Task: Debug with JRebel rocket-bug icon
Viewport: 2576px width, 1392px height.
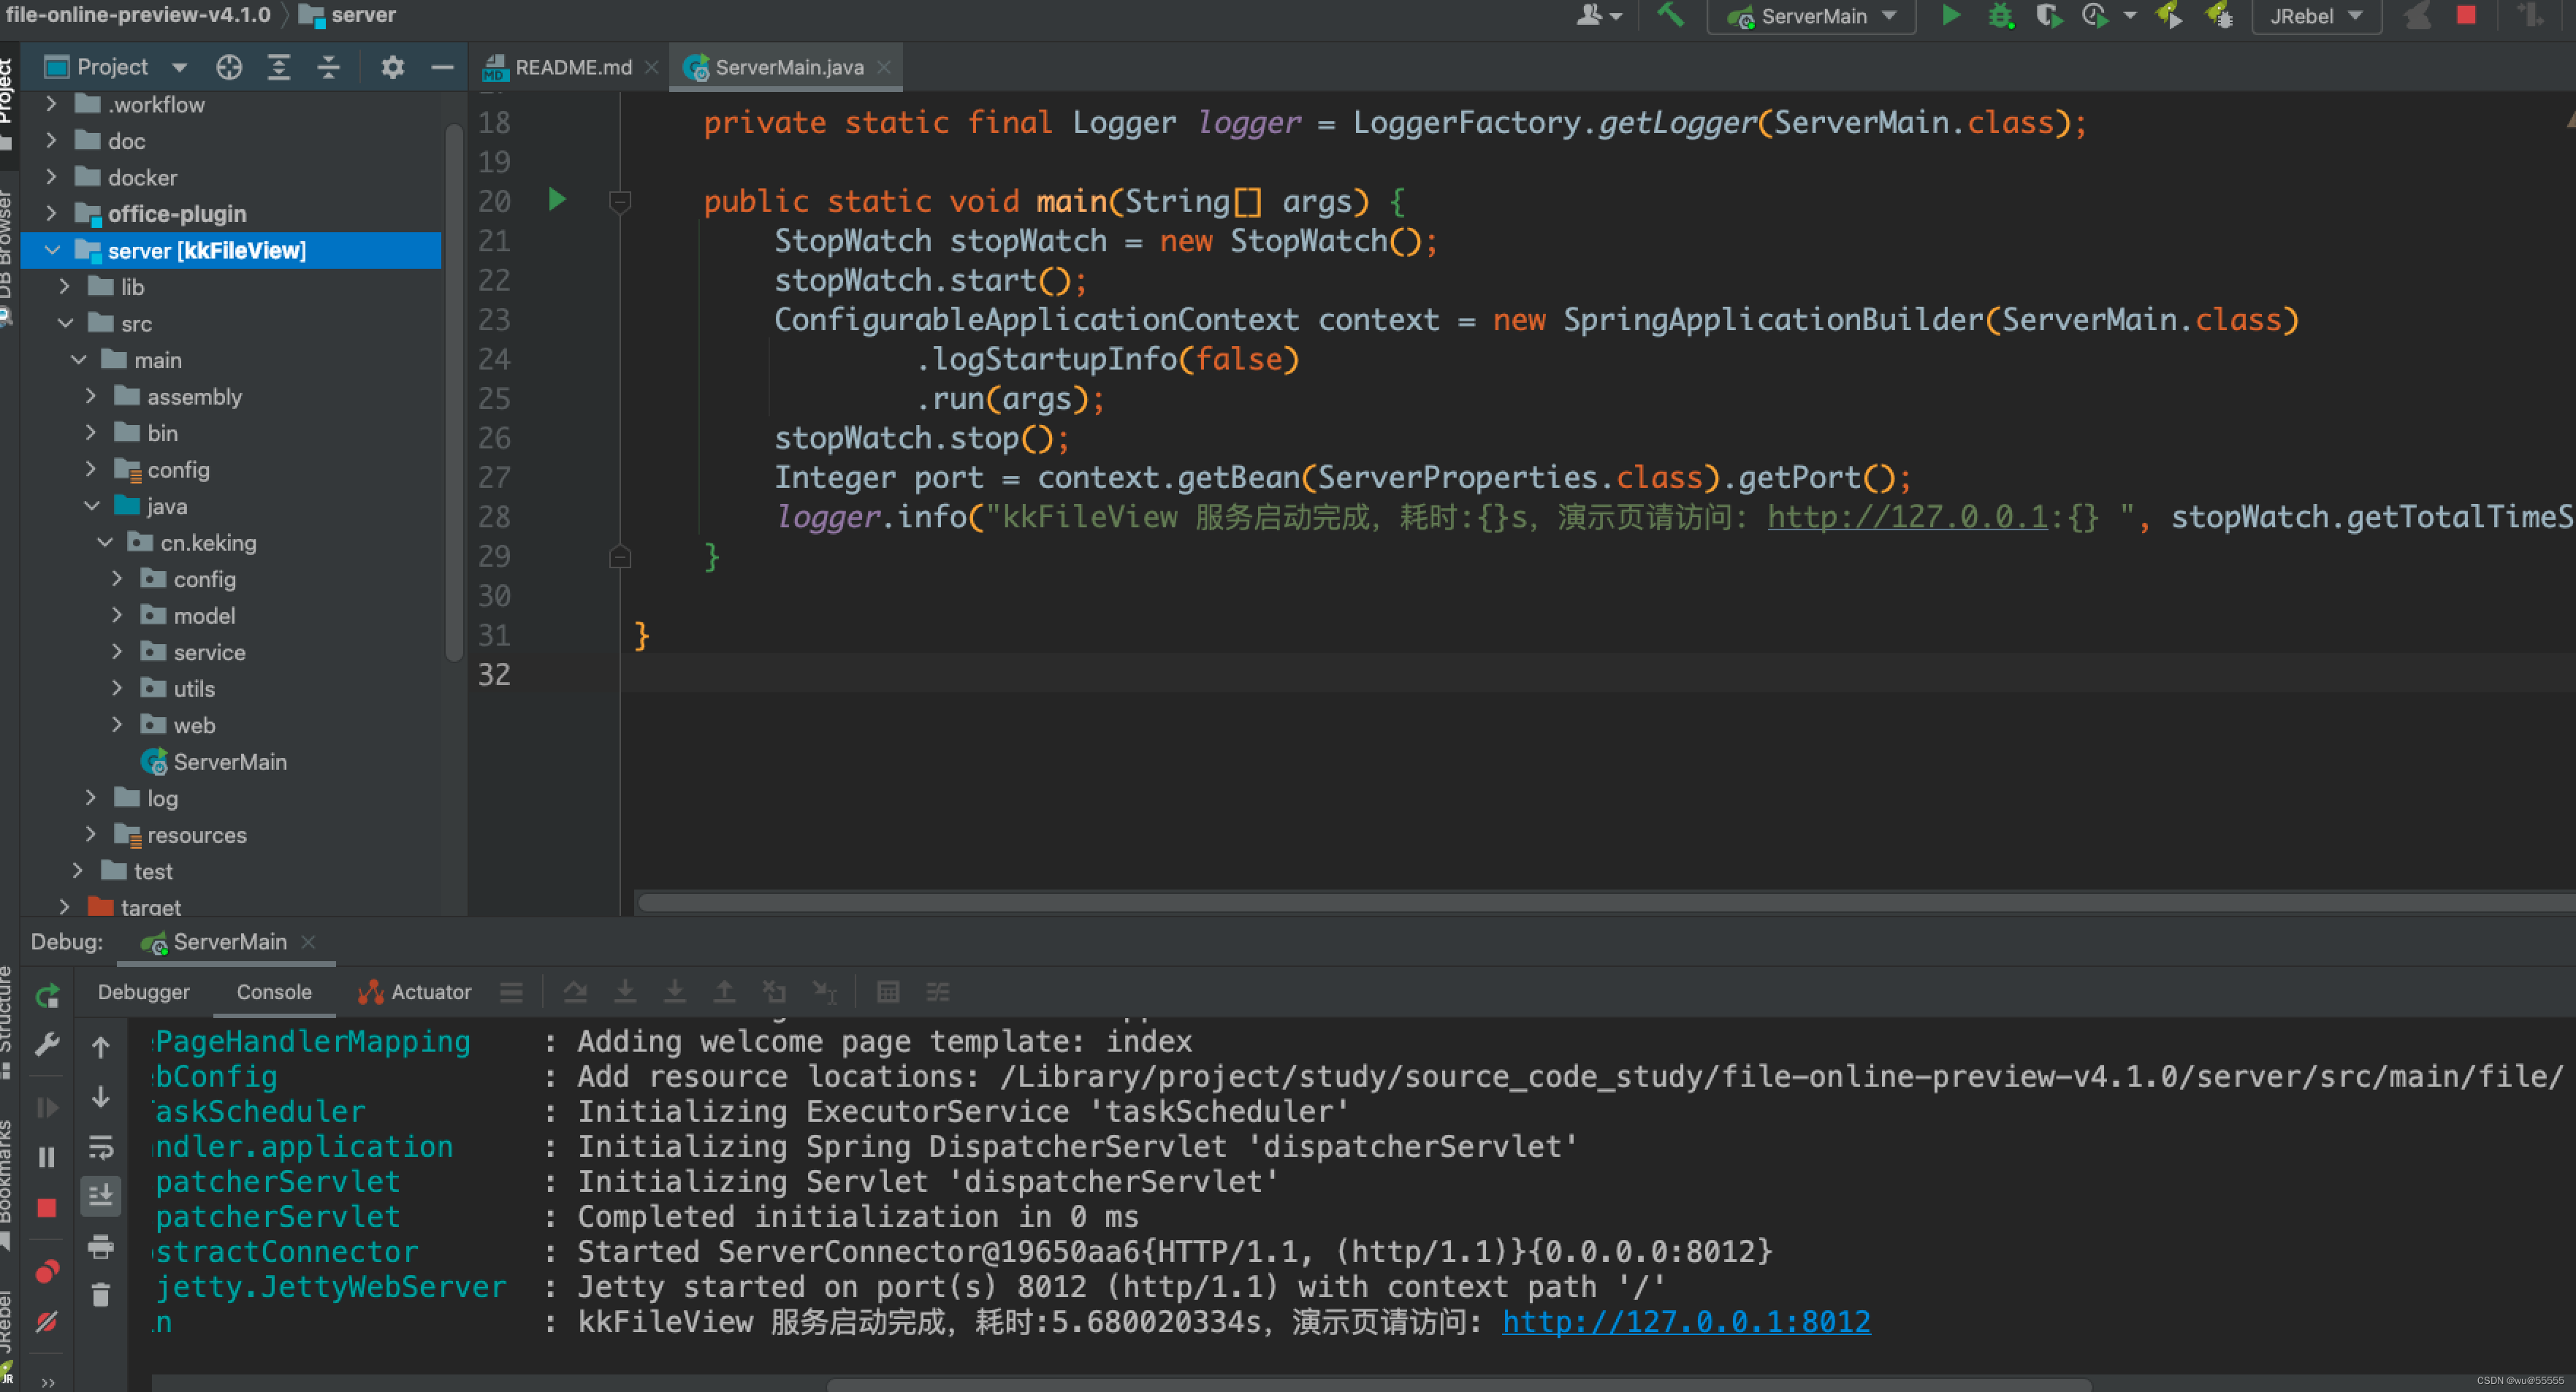Action: (2219, 15)
